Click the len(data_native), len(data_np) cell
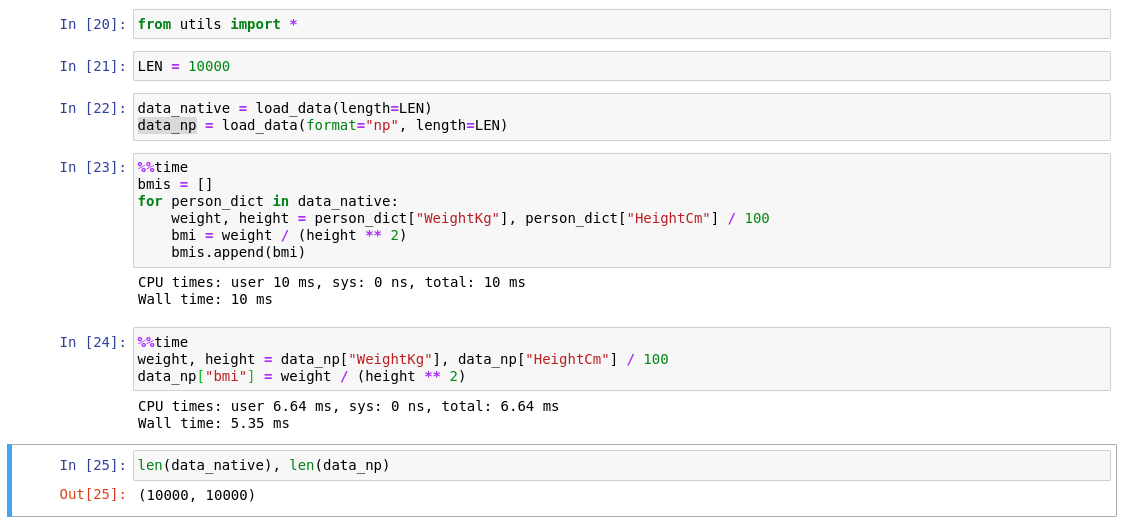 (621, 465)
